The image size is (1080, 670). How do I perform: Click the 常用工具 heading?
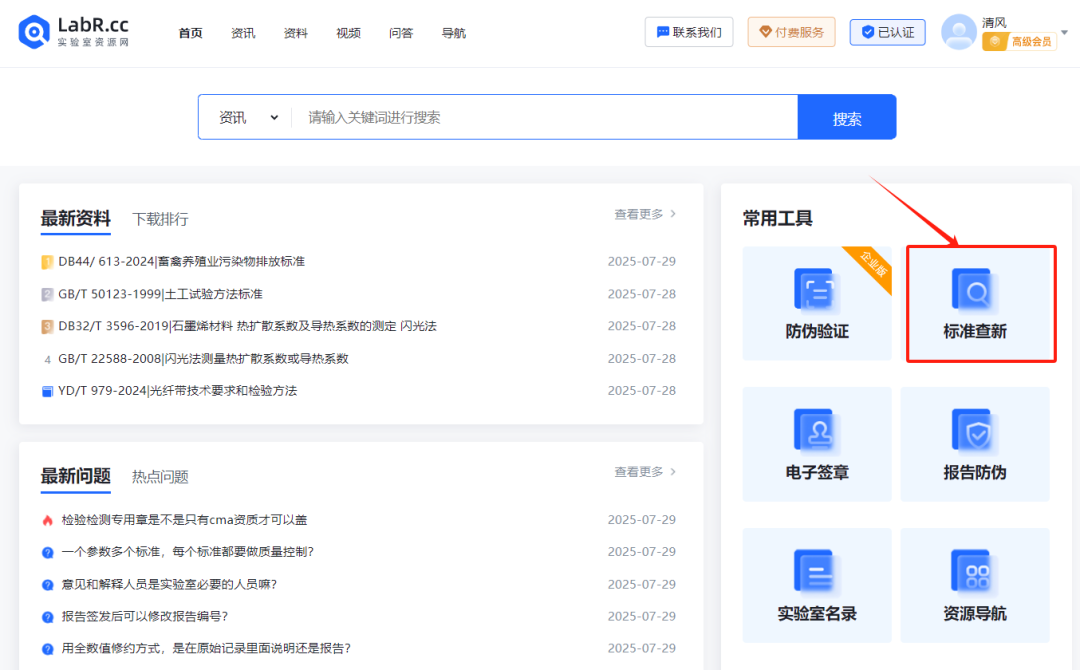[778, 218]
